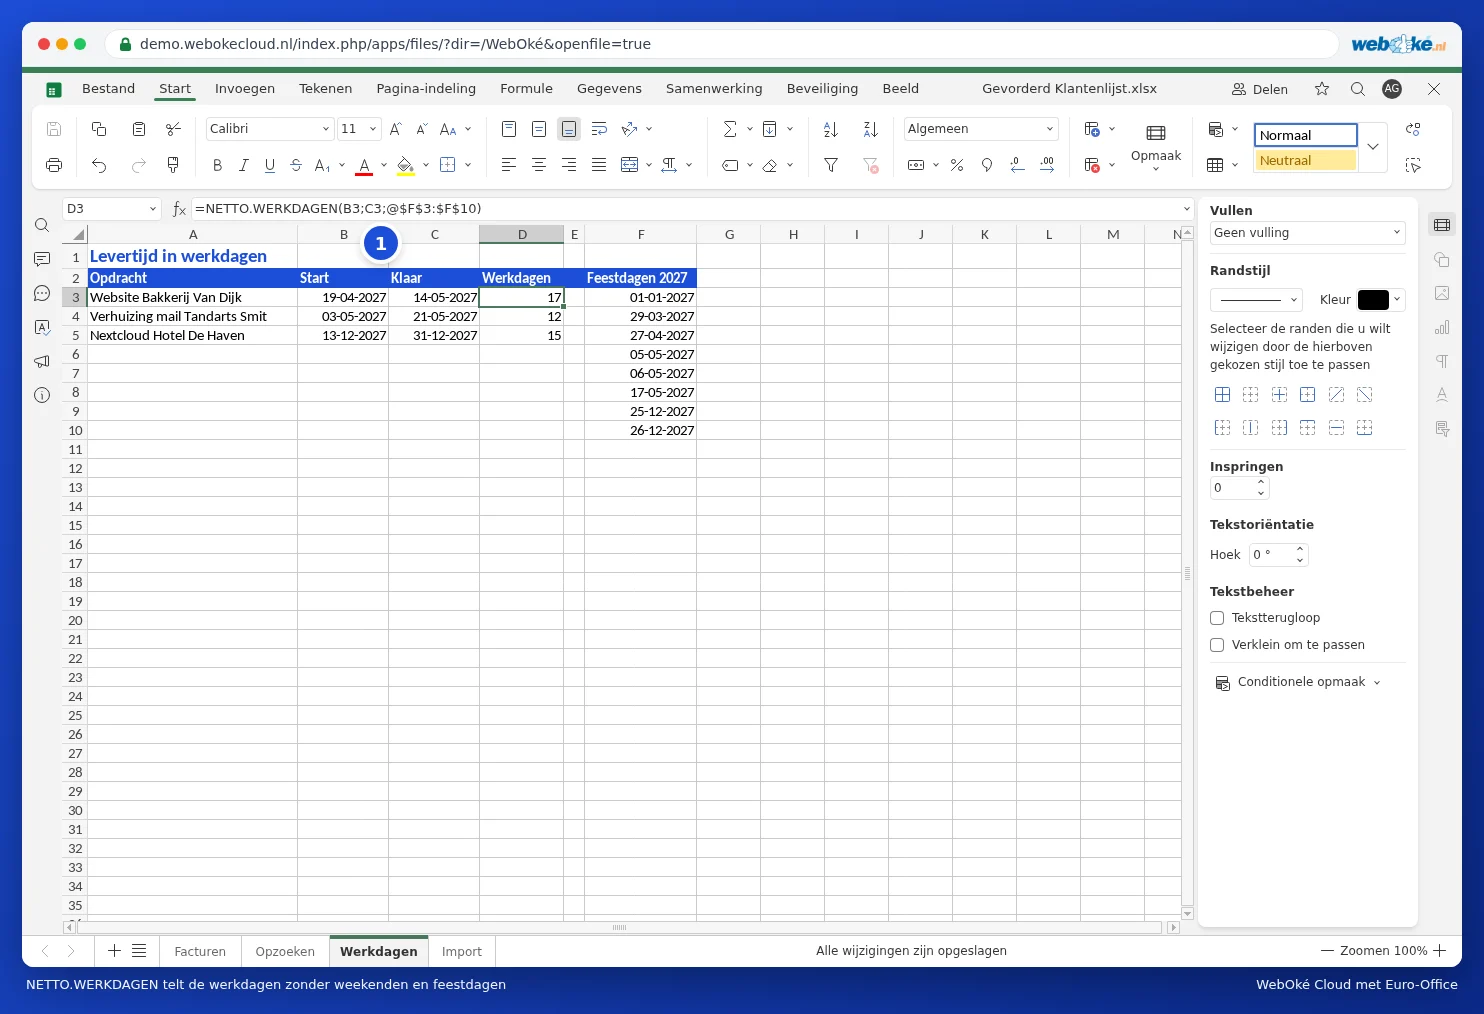Image resolution: width=1484 pixels, height=1014 pixels.
Task: Center align text horizontally
Action: [x=539, y=165]
